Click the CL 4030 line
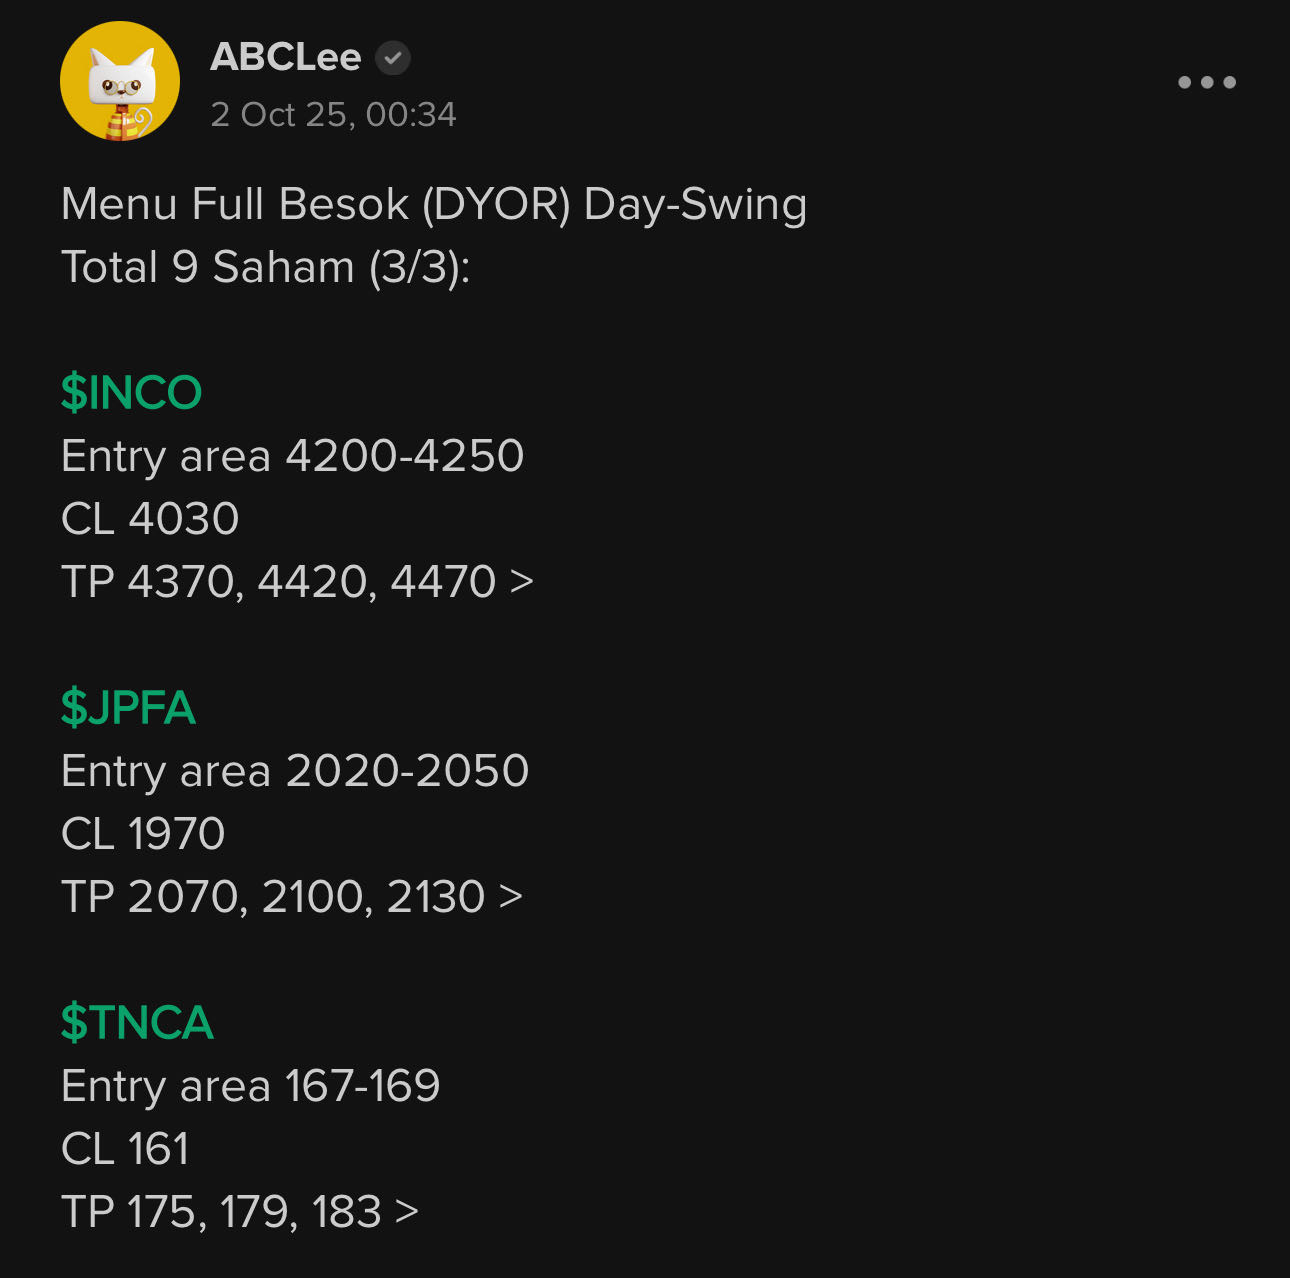 (x=150, y=519)
